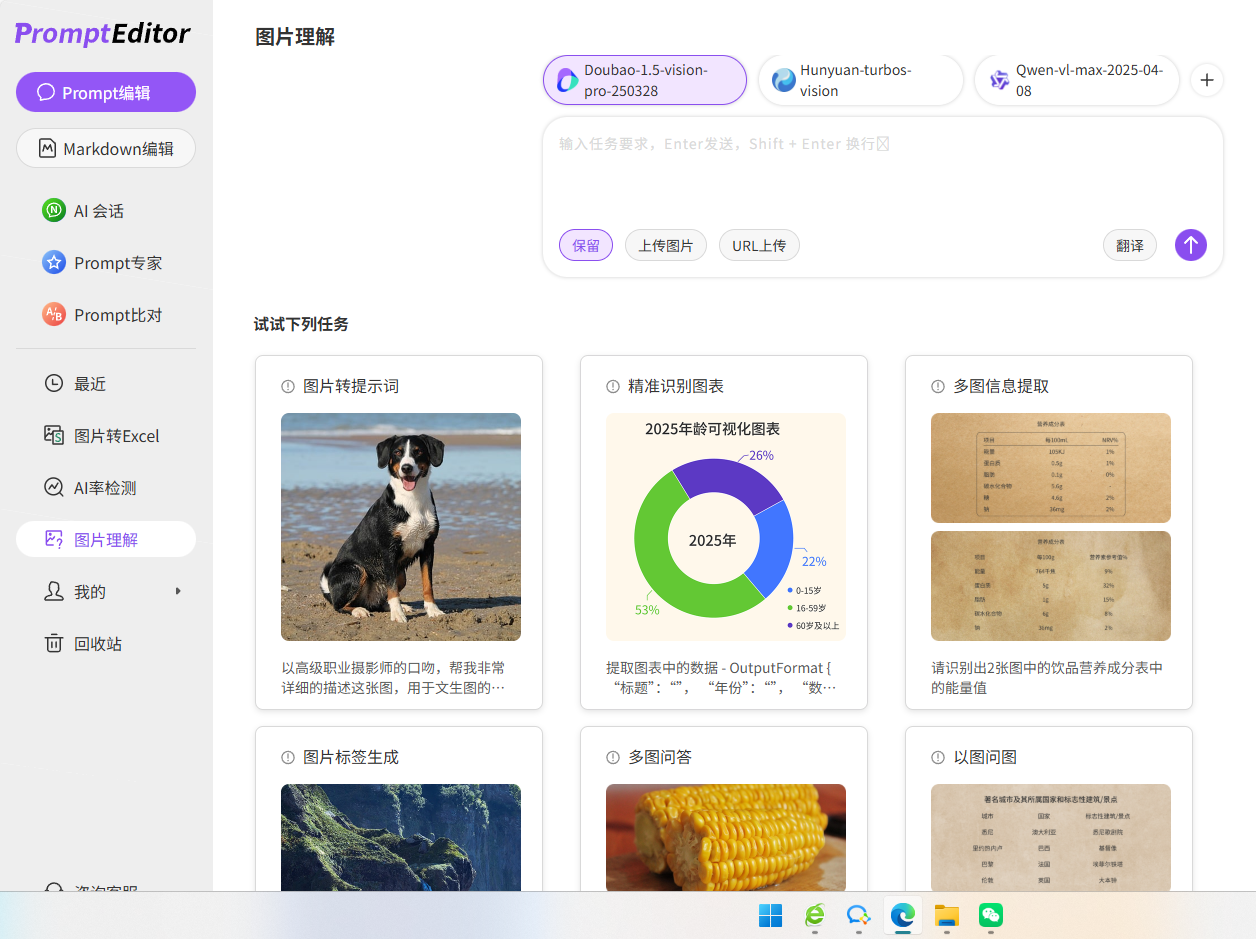Click the purple send arrow button
The image size is (1256, 939).
click(1190, 245)
